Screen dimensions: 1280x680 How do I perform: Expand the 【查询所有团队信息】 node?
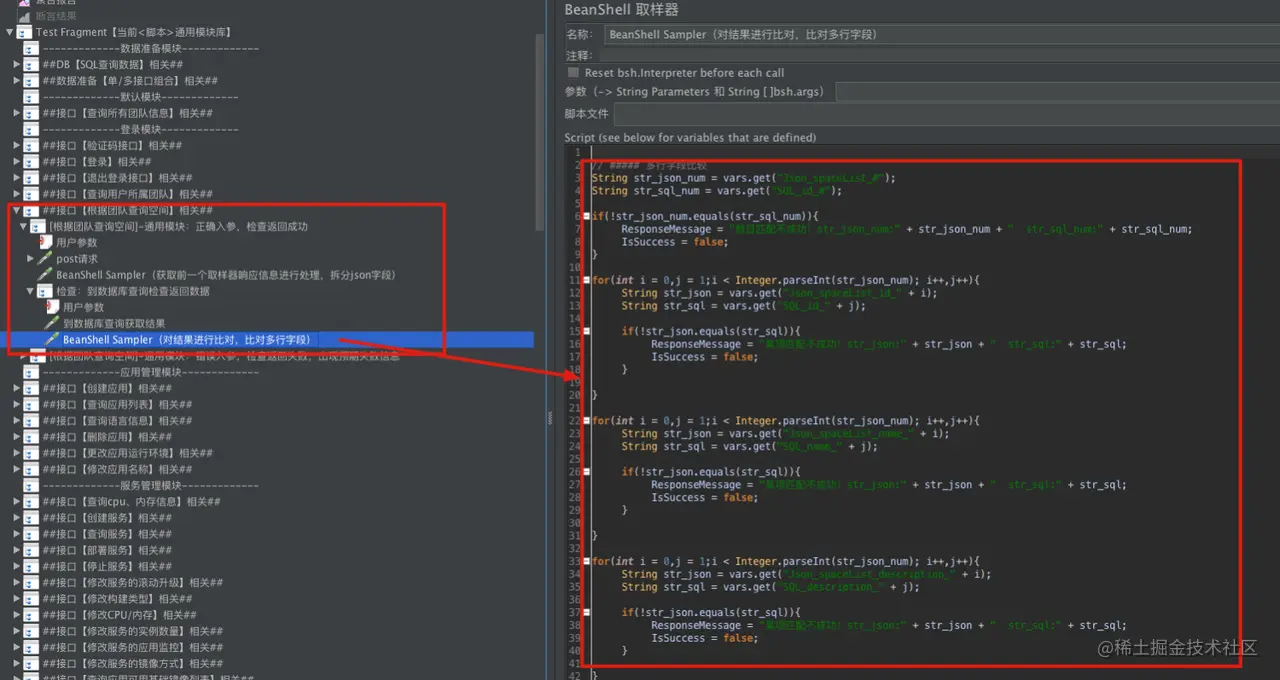click(x=17, y=113)
